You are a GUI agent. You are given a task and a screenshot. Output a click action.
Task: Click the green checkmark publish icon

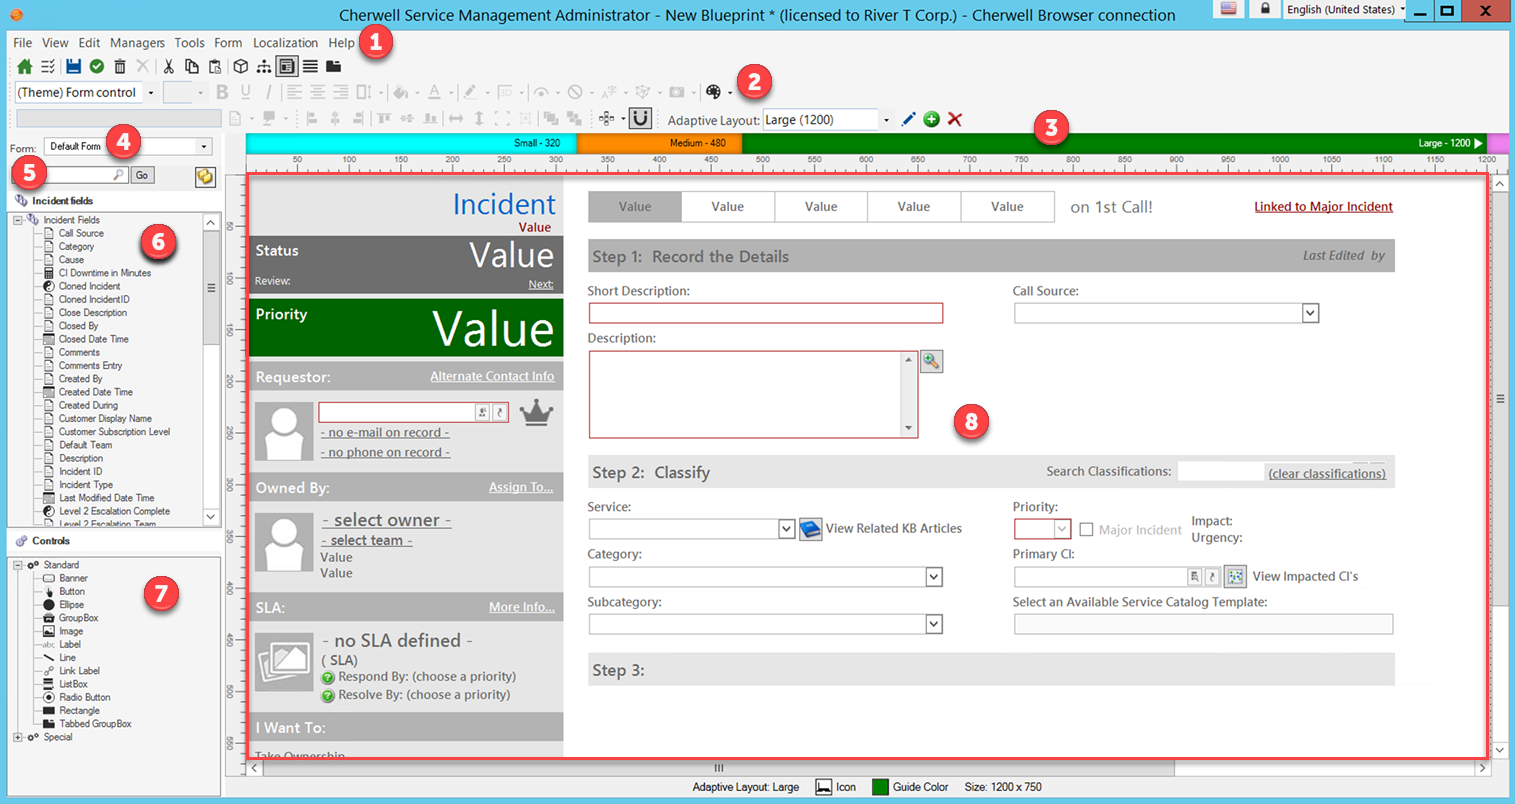click(96, 67)
